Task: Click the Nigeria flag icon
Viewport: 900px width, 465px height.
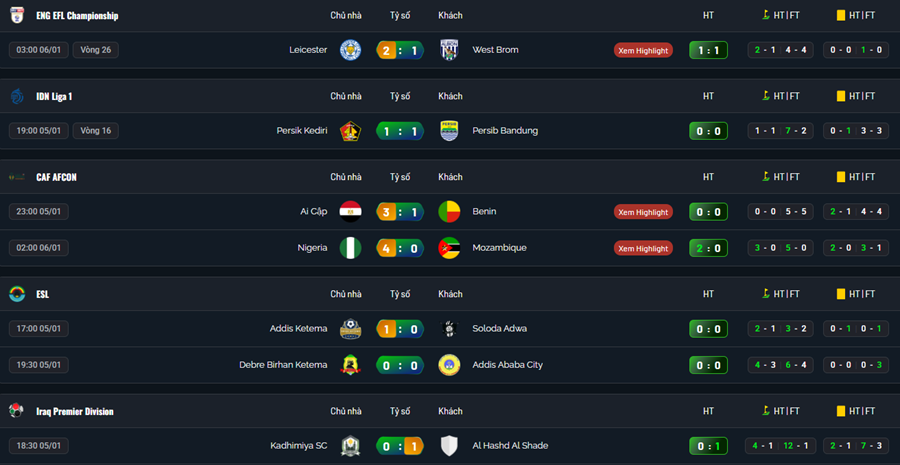Action: [x=350, y=248]
